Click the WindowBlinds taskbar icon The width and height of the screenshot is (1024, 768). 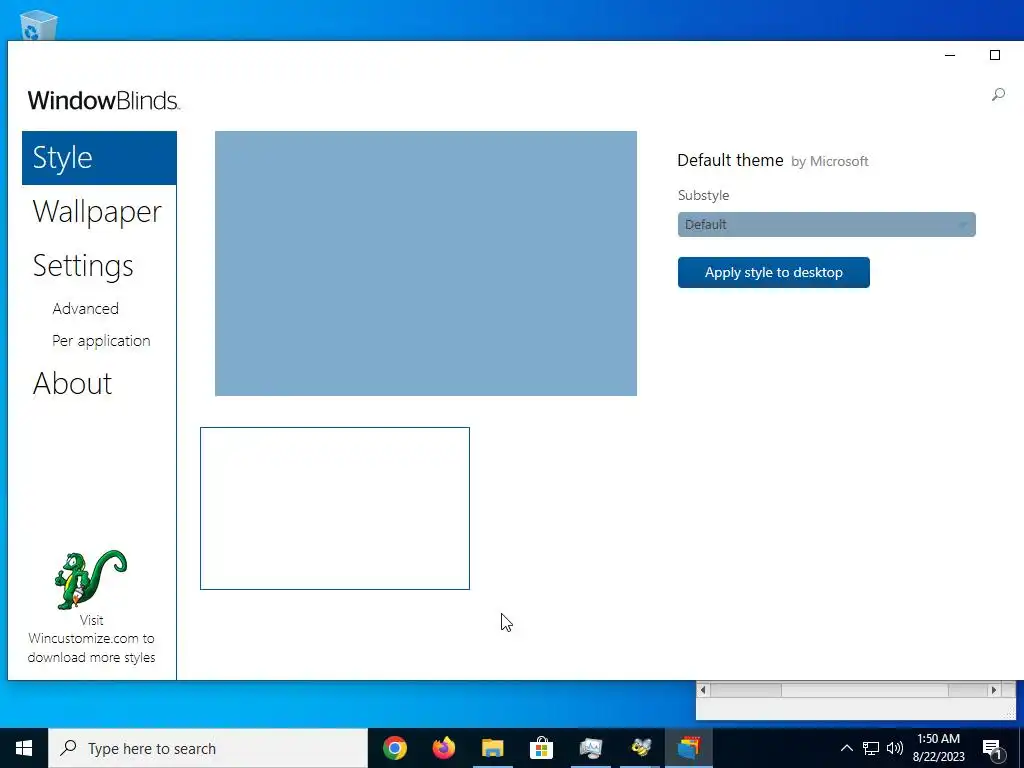click(689, 748)
